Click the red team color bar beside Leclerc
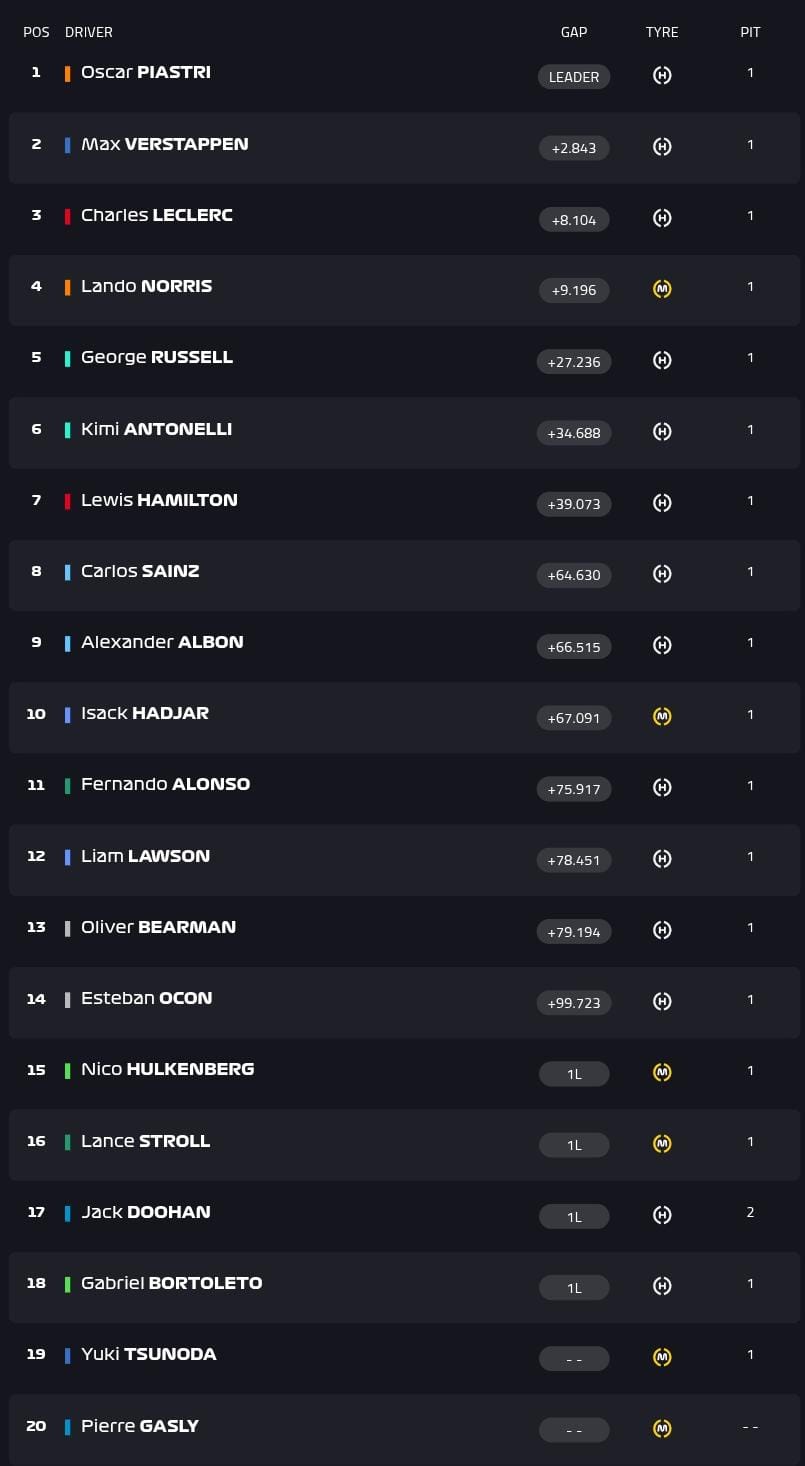The image size is (805, 1466). [x=68, y=216]
